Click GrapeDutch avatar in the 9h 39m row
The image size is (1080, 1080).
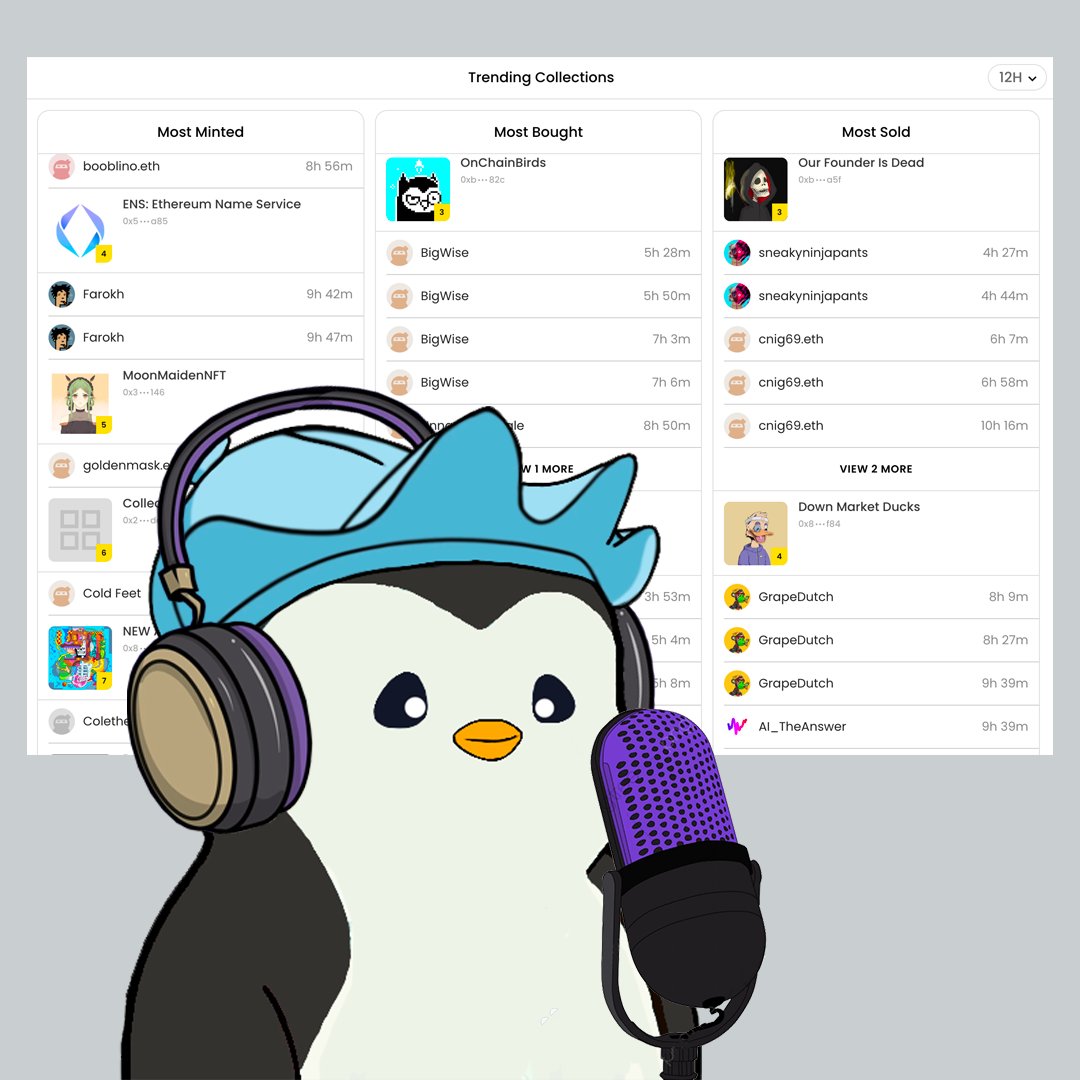pyautogui.click(x=737, y=683)
